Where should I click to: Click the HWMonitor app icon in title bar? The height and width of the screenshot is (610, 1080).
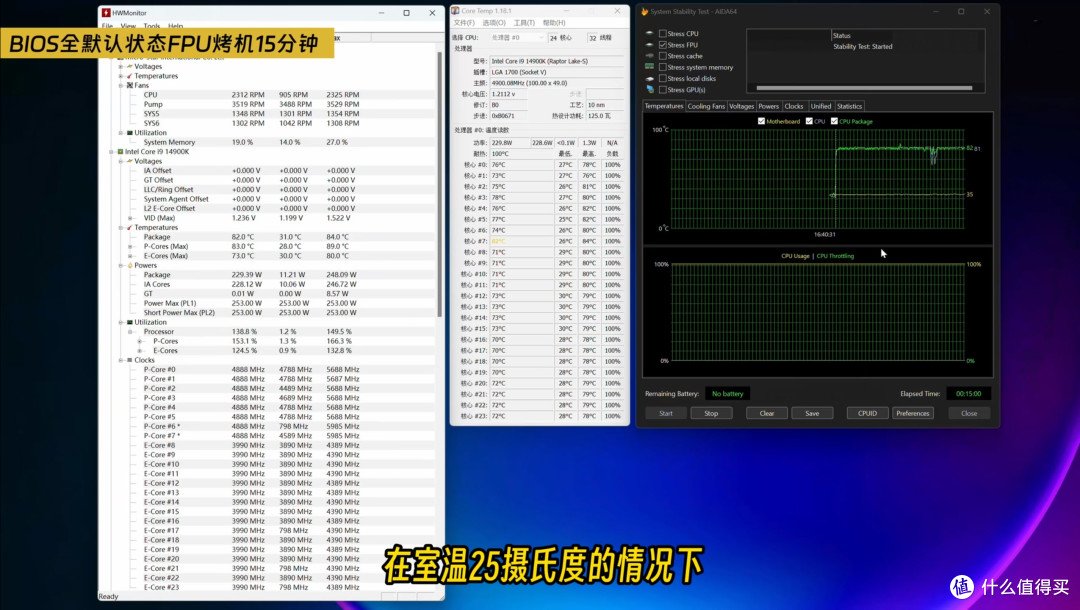click(106, 12)
